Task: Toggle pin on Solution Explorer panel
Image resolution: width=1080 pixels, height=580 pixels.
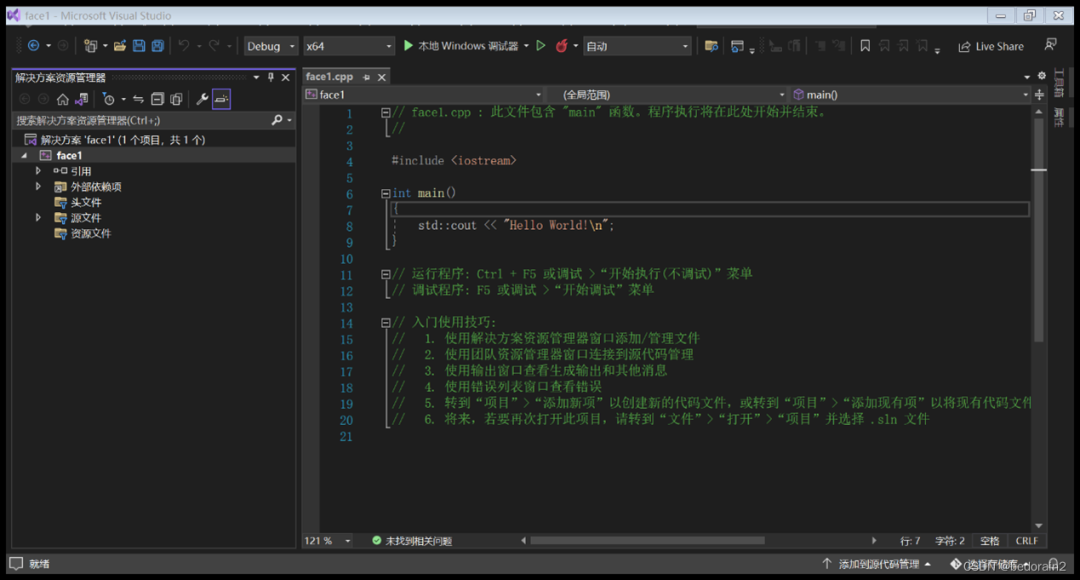Action: click(271, 77)
